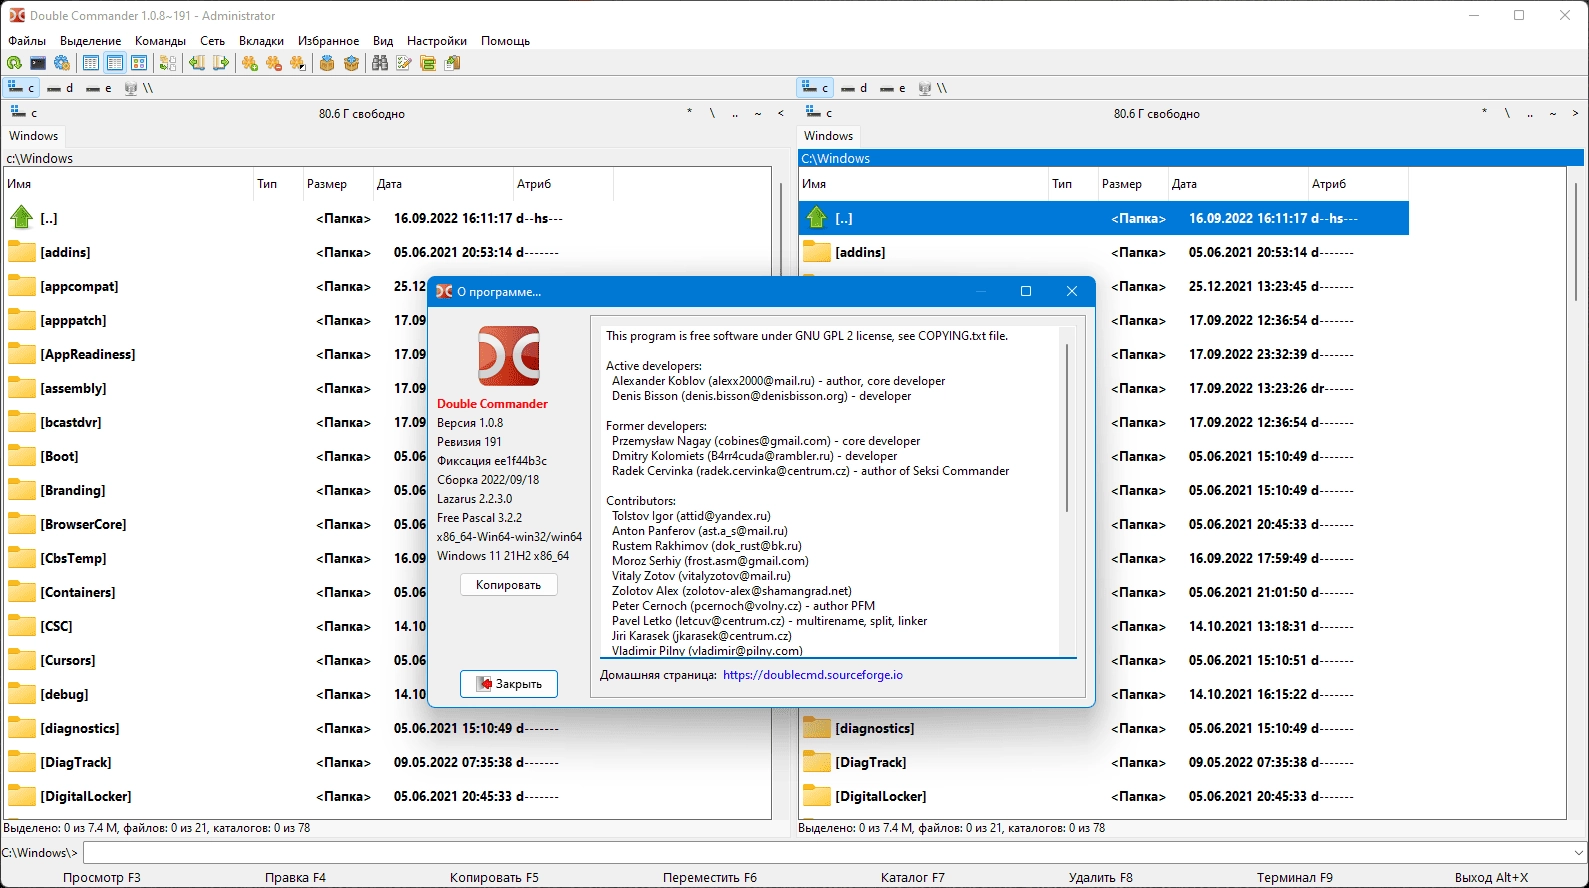Open the Помощь menu
Viewport: 1589px width, 888px height.
[x=505, y=41]
